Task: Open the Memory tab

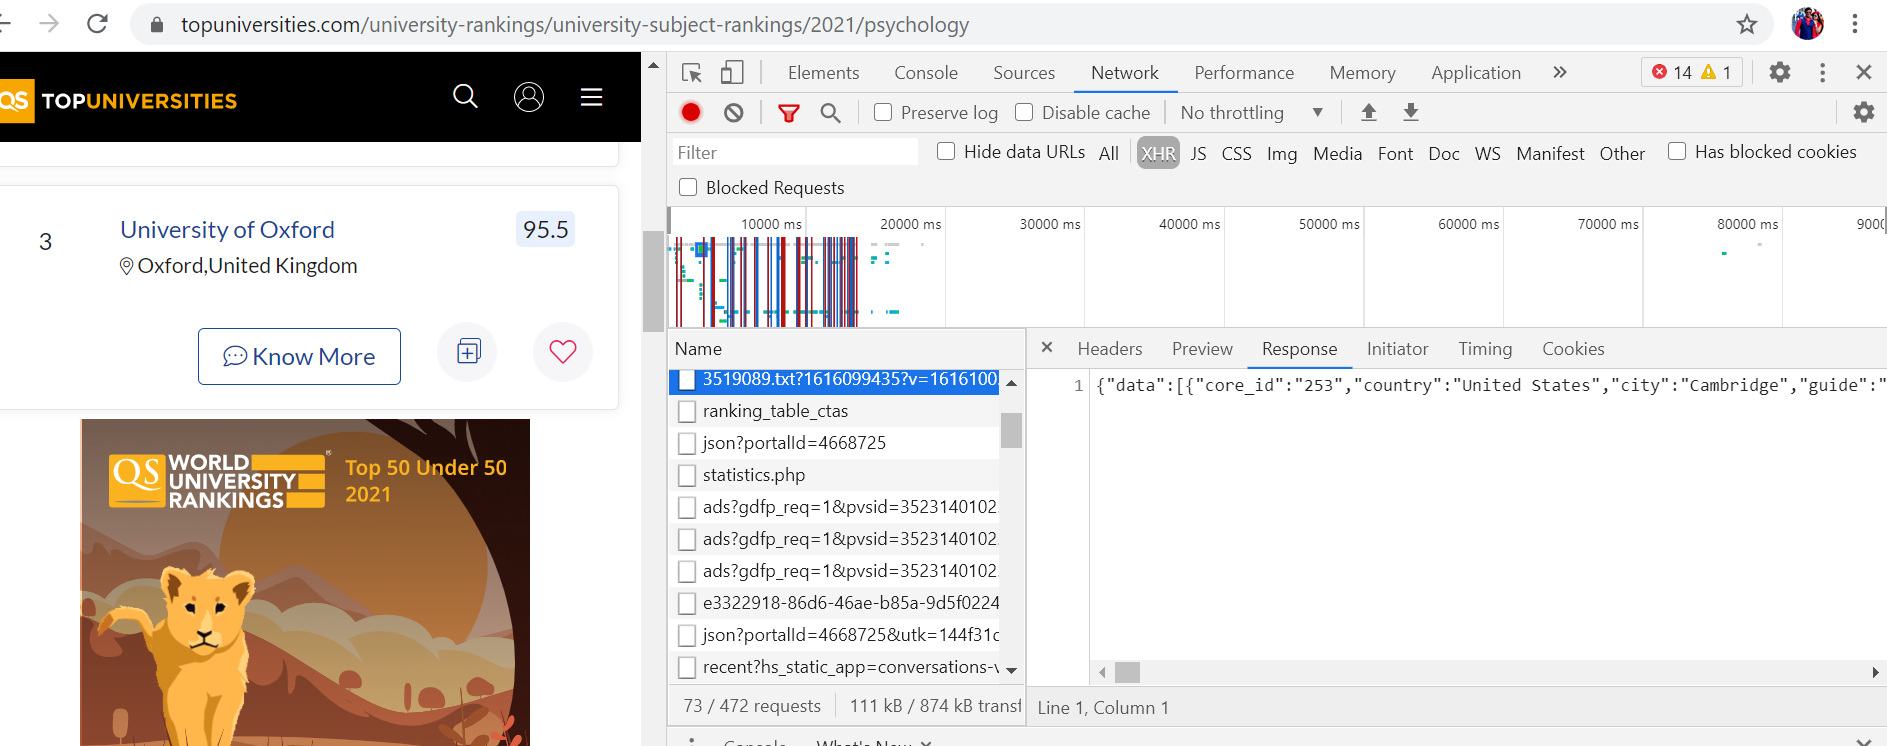Action: click(x=1362, y=73)
